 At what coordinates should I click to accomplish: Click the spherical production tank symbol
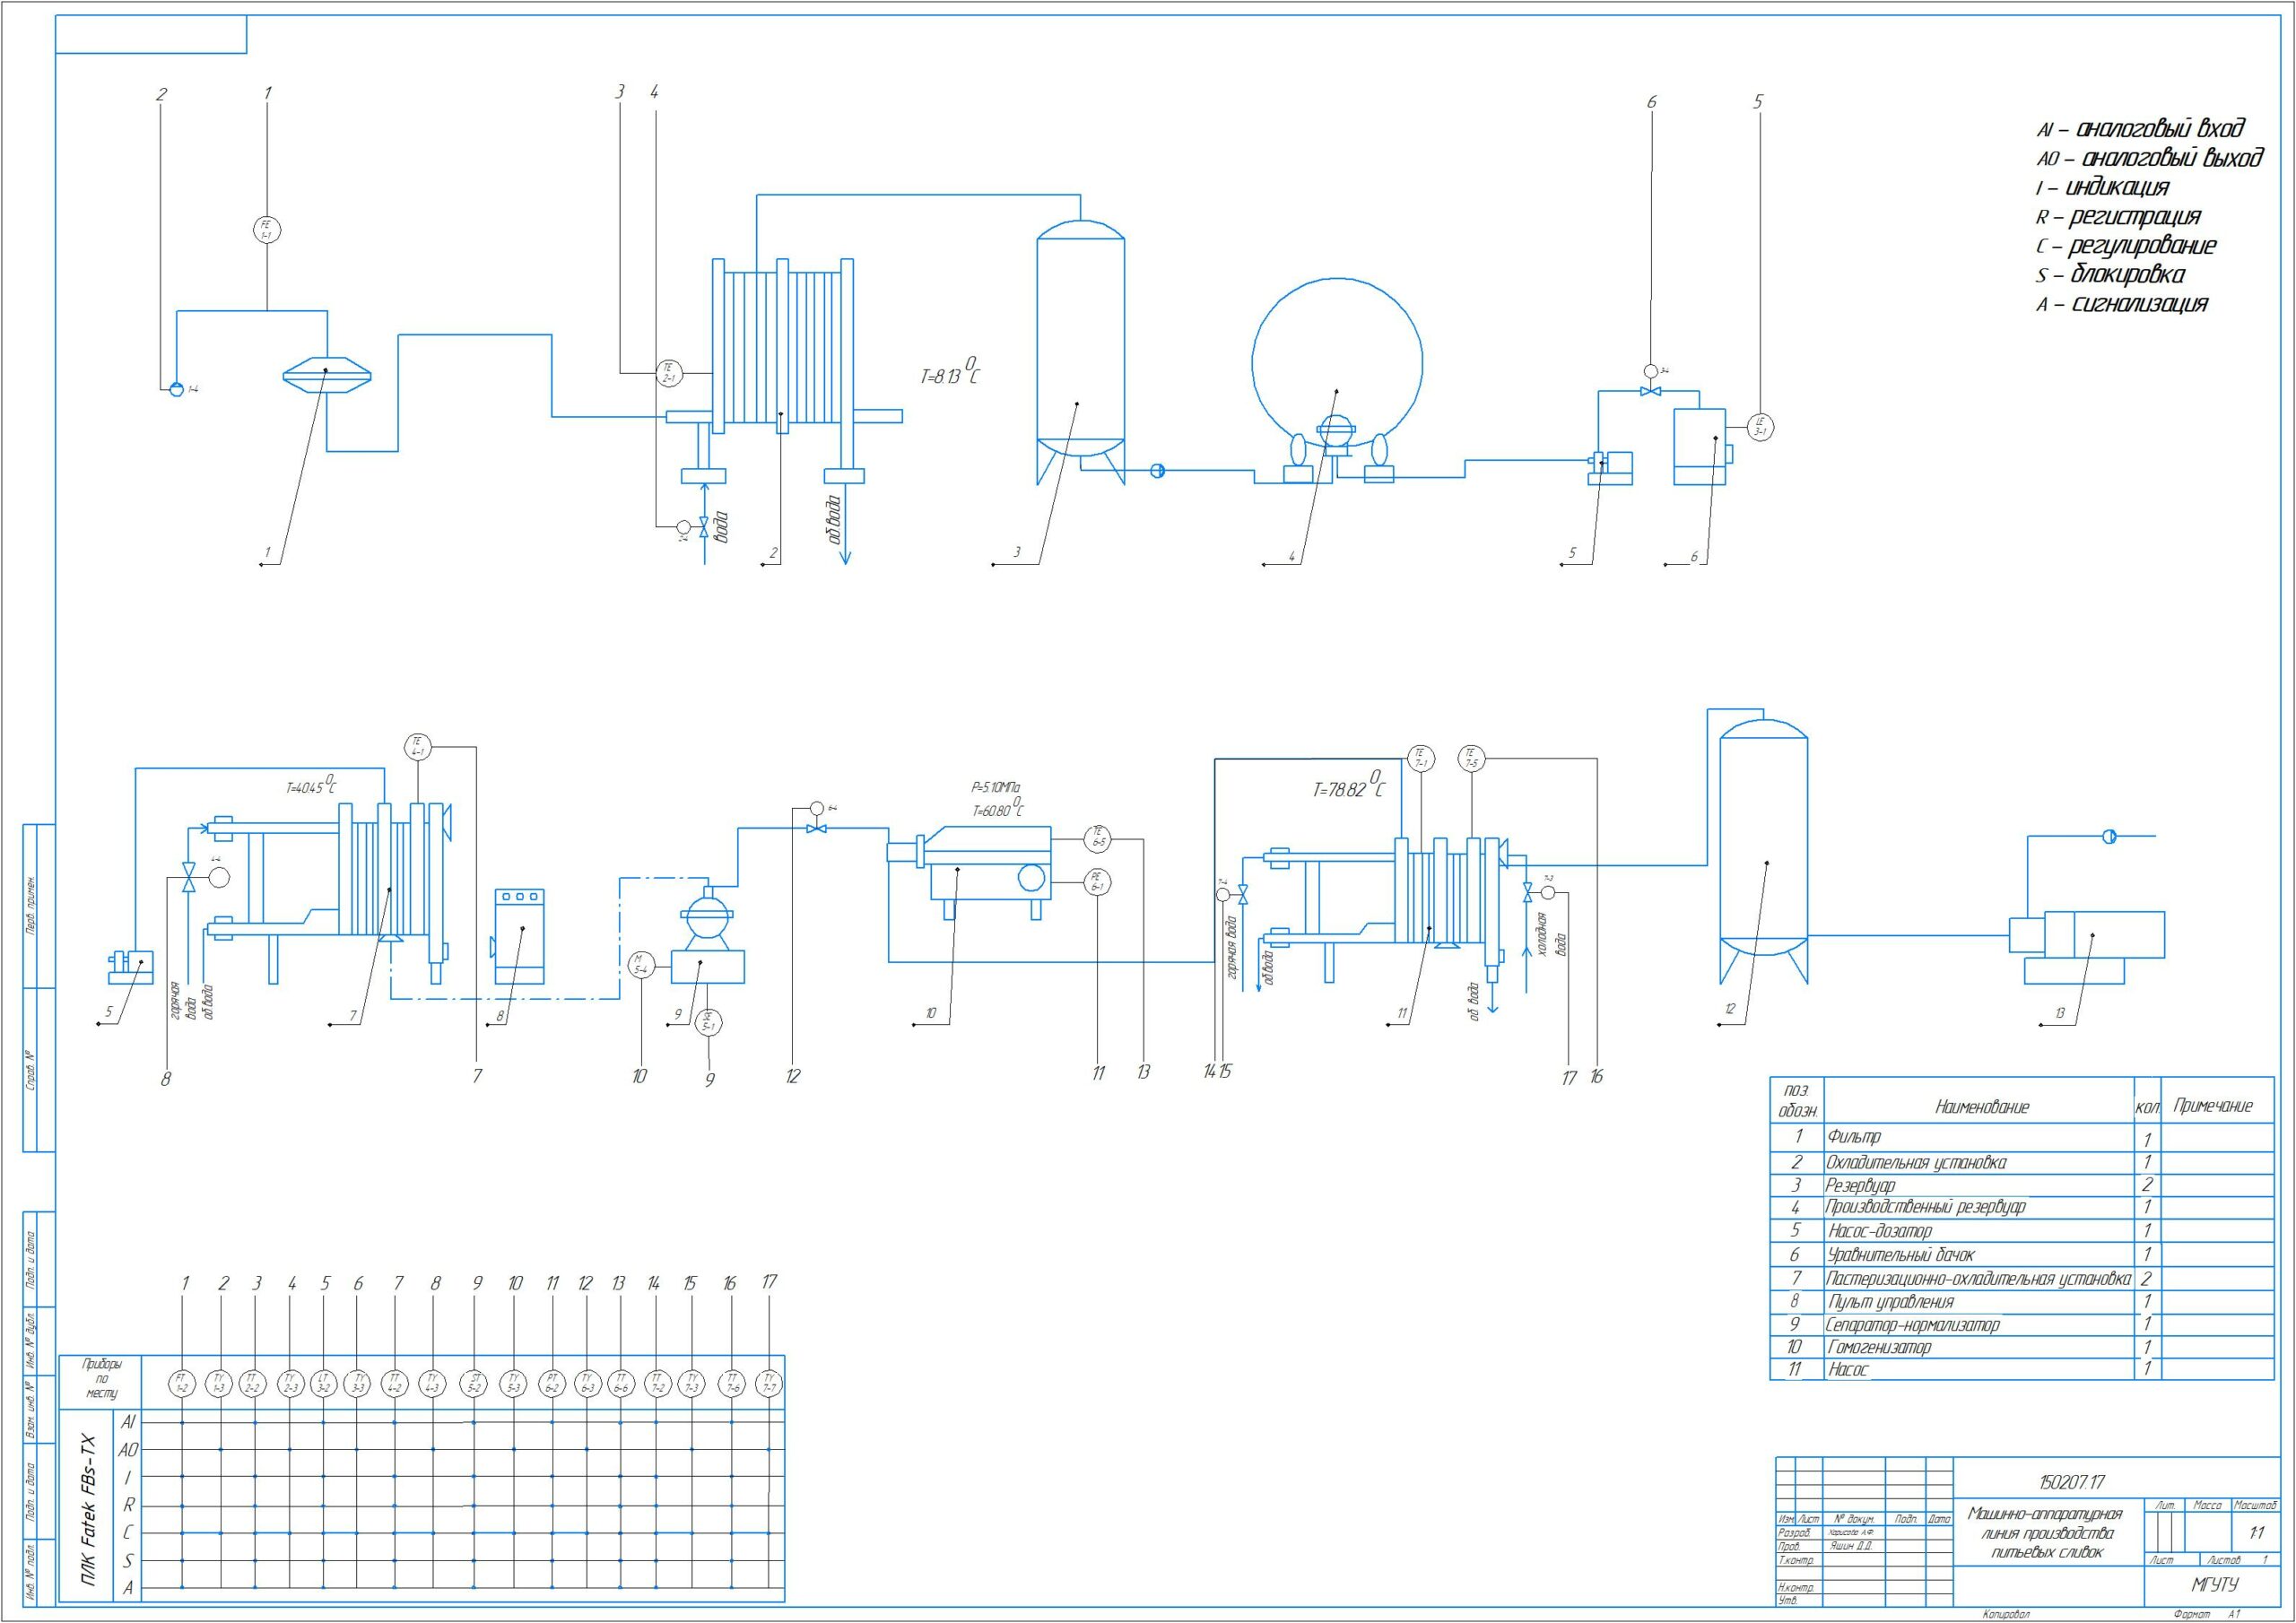pos(1337,363)
